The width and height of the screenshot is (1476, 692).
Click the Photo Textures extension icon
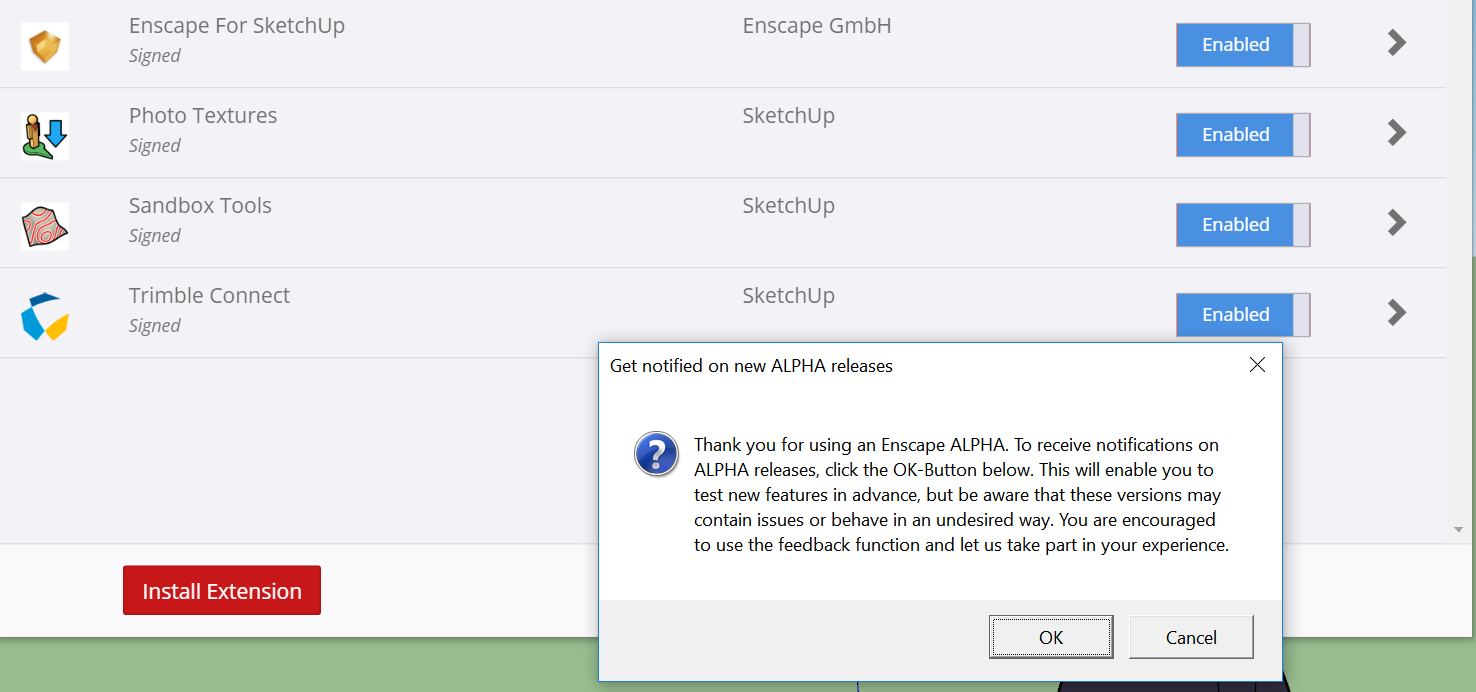pos(45,136)
